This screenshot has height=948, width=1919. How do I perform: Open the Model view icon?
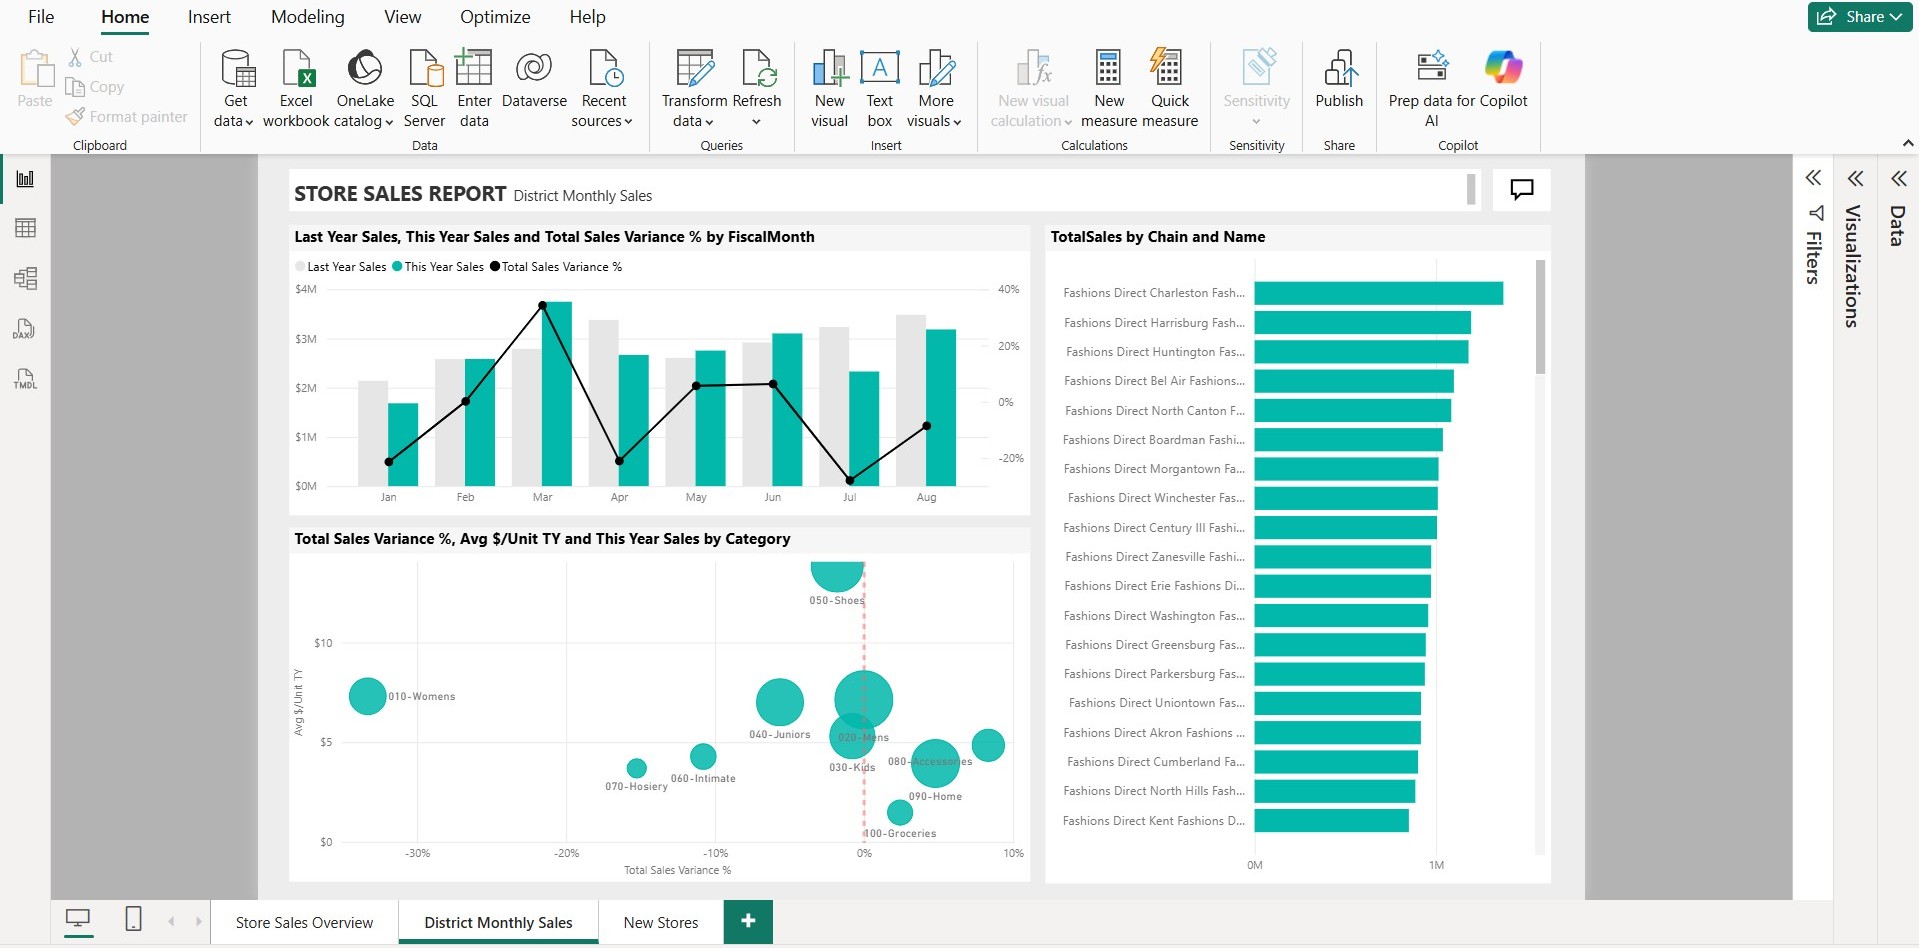tap(25, 279)
